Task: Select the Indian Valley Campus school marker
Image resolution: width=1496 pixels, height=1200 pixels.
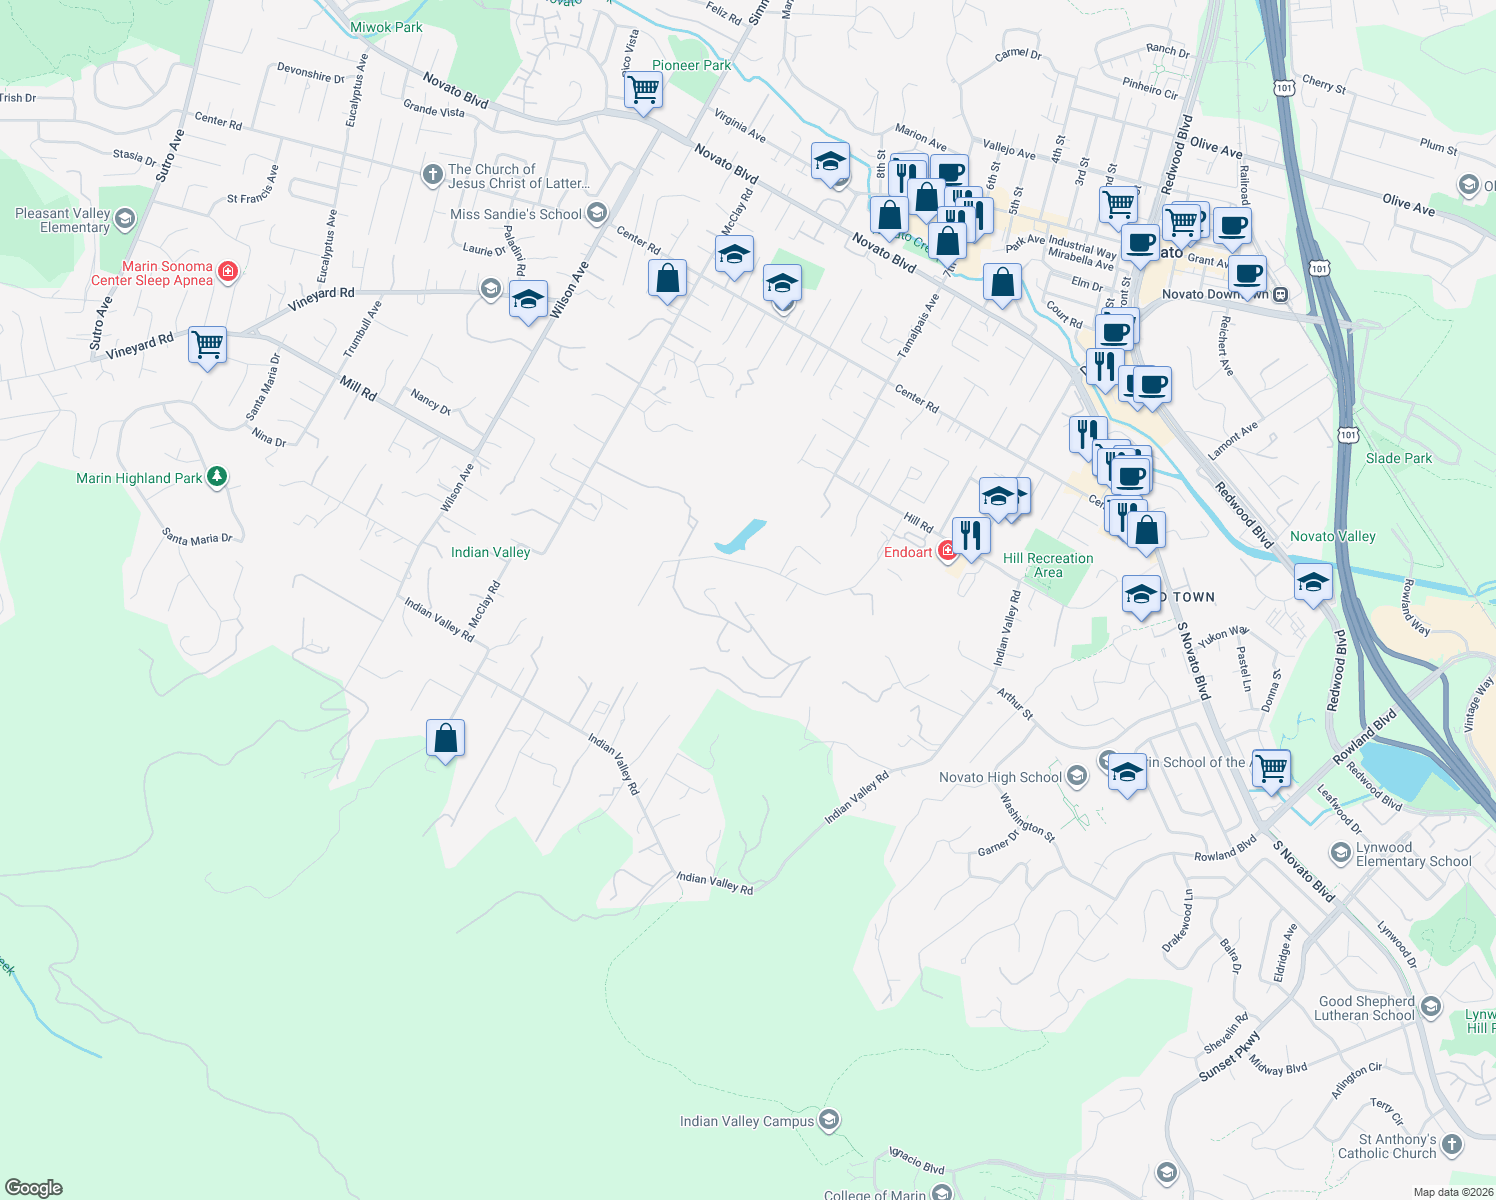Action: 829,1119
